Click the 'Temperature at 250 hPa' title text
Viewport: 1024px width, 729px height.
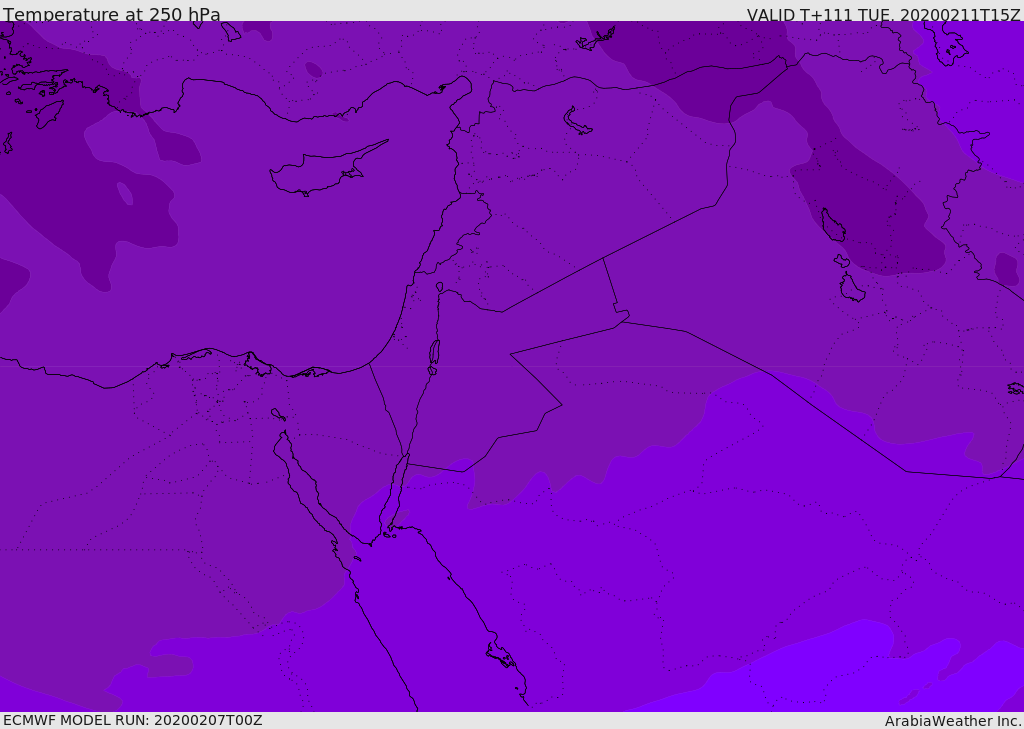pos(112,14)
